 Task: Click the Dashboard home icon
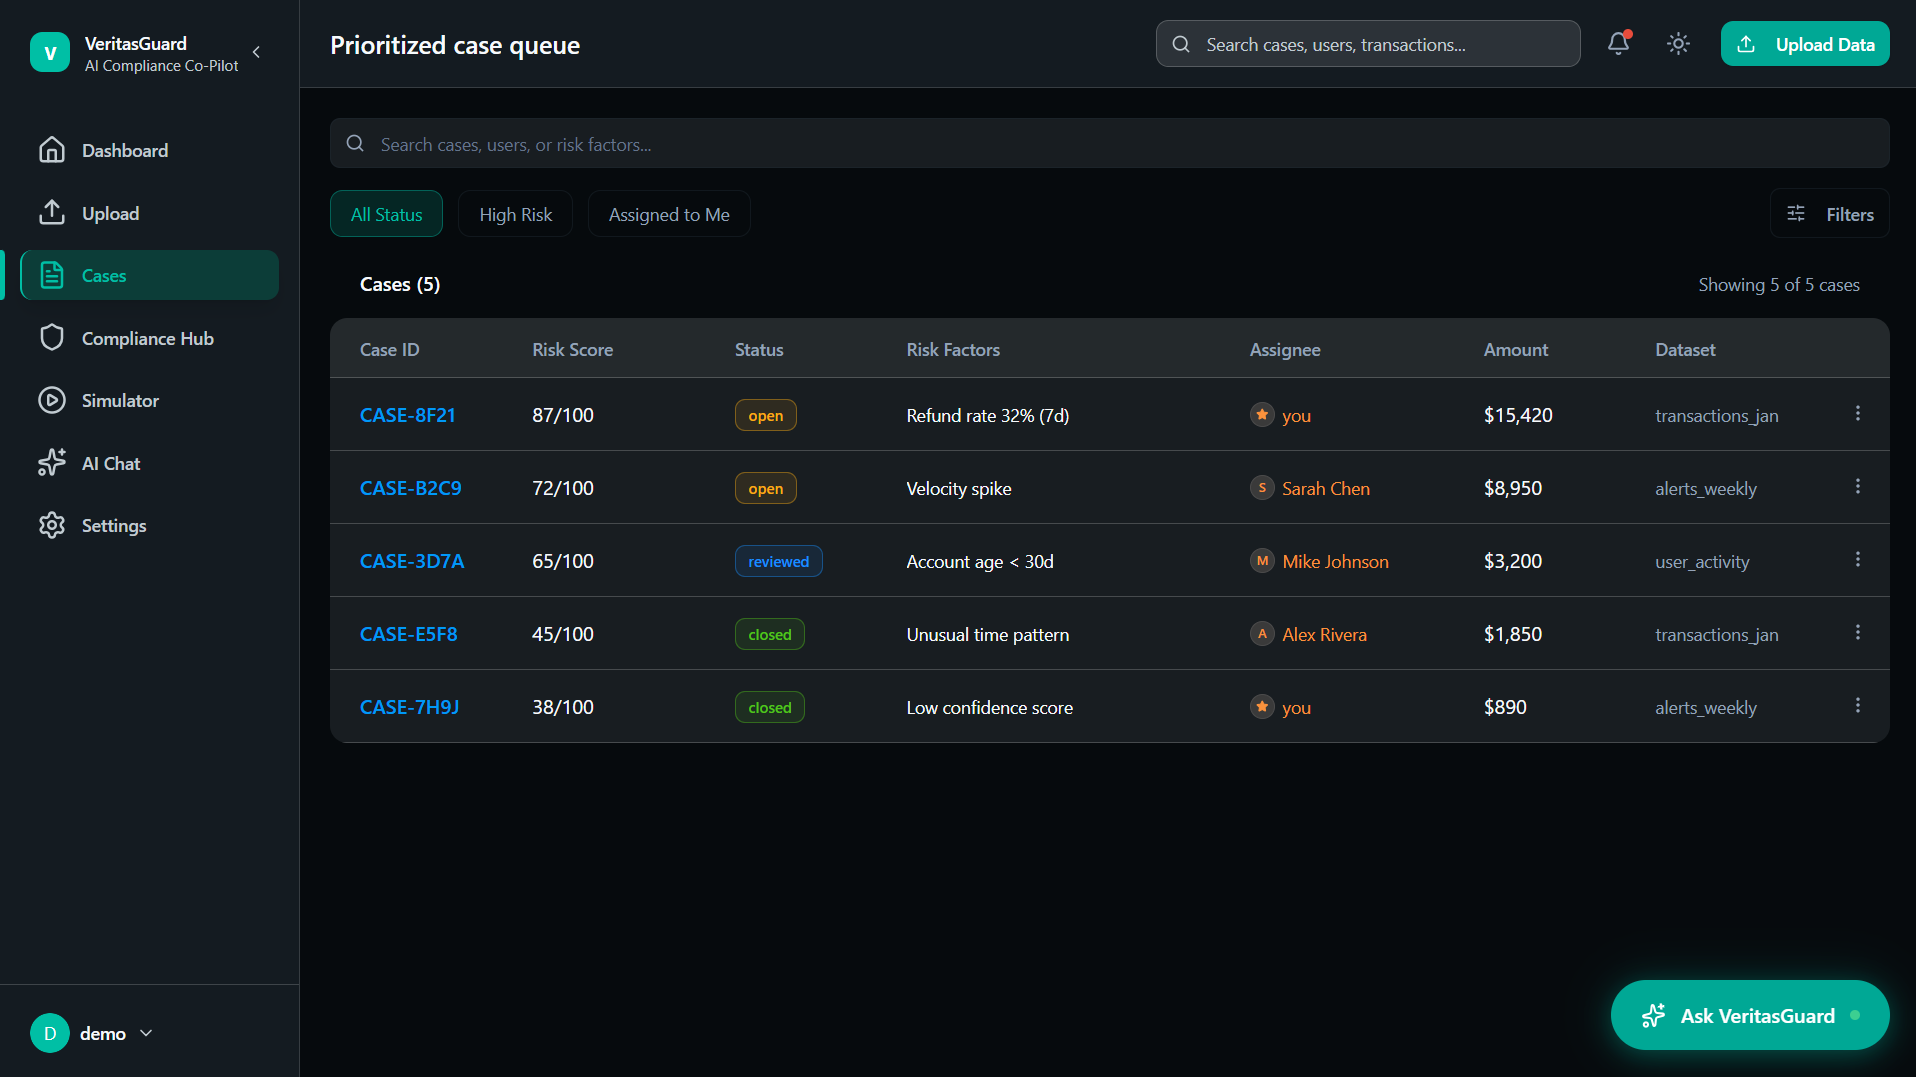[x=52, y=150]
